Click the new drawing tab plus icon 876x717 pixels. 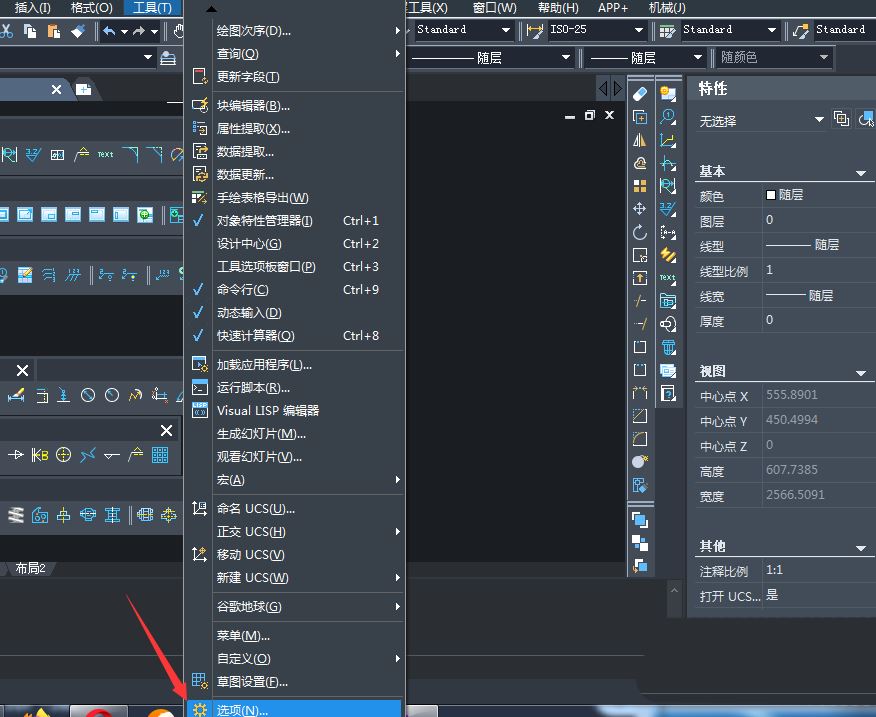pyautogui.click(x=83, y=89)
